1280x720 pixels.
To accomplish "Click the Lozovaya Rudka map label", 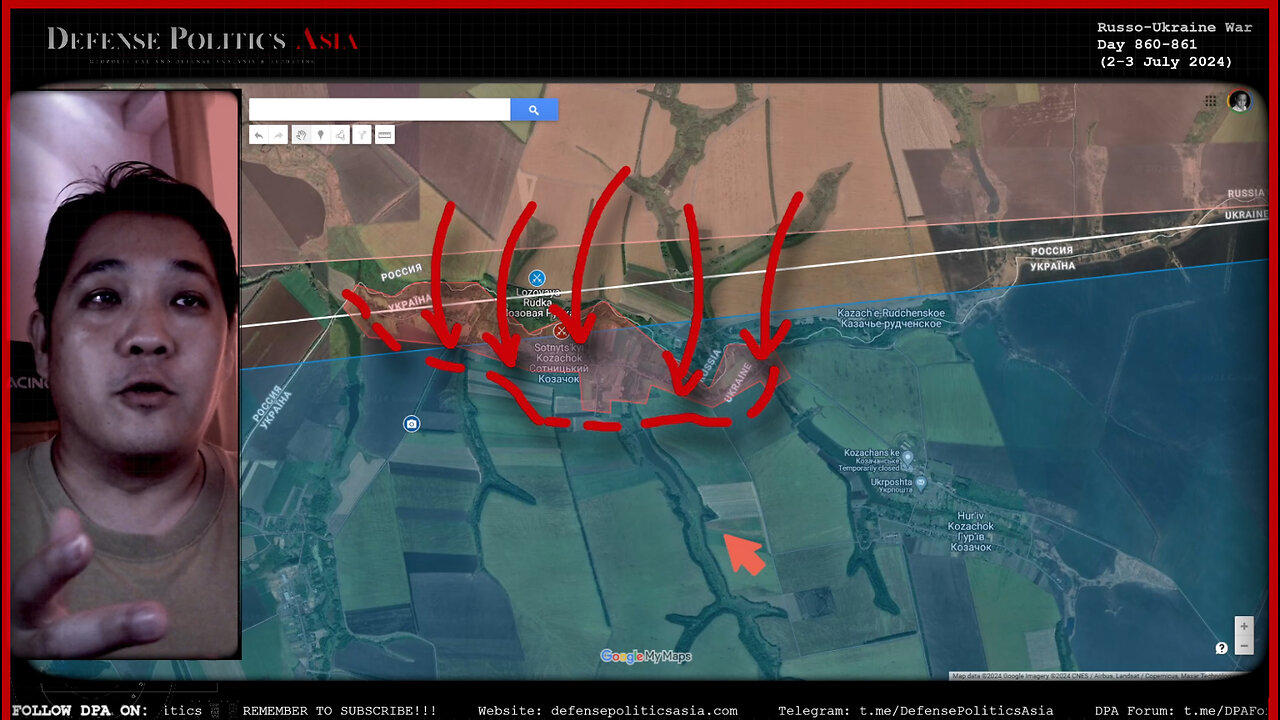I will 538,303.
